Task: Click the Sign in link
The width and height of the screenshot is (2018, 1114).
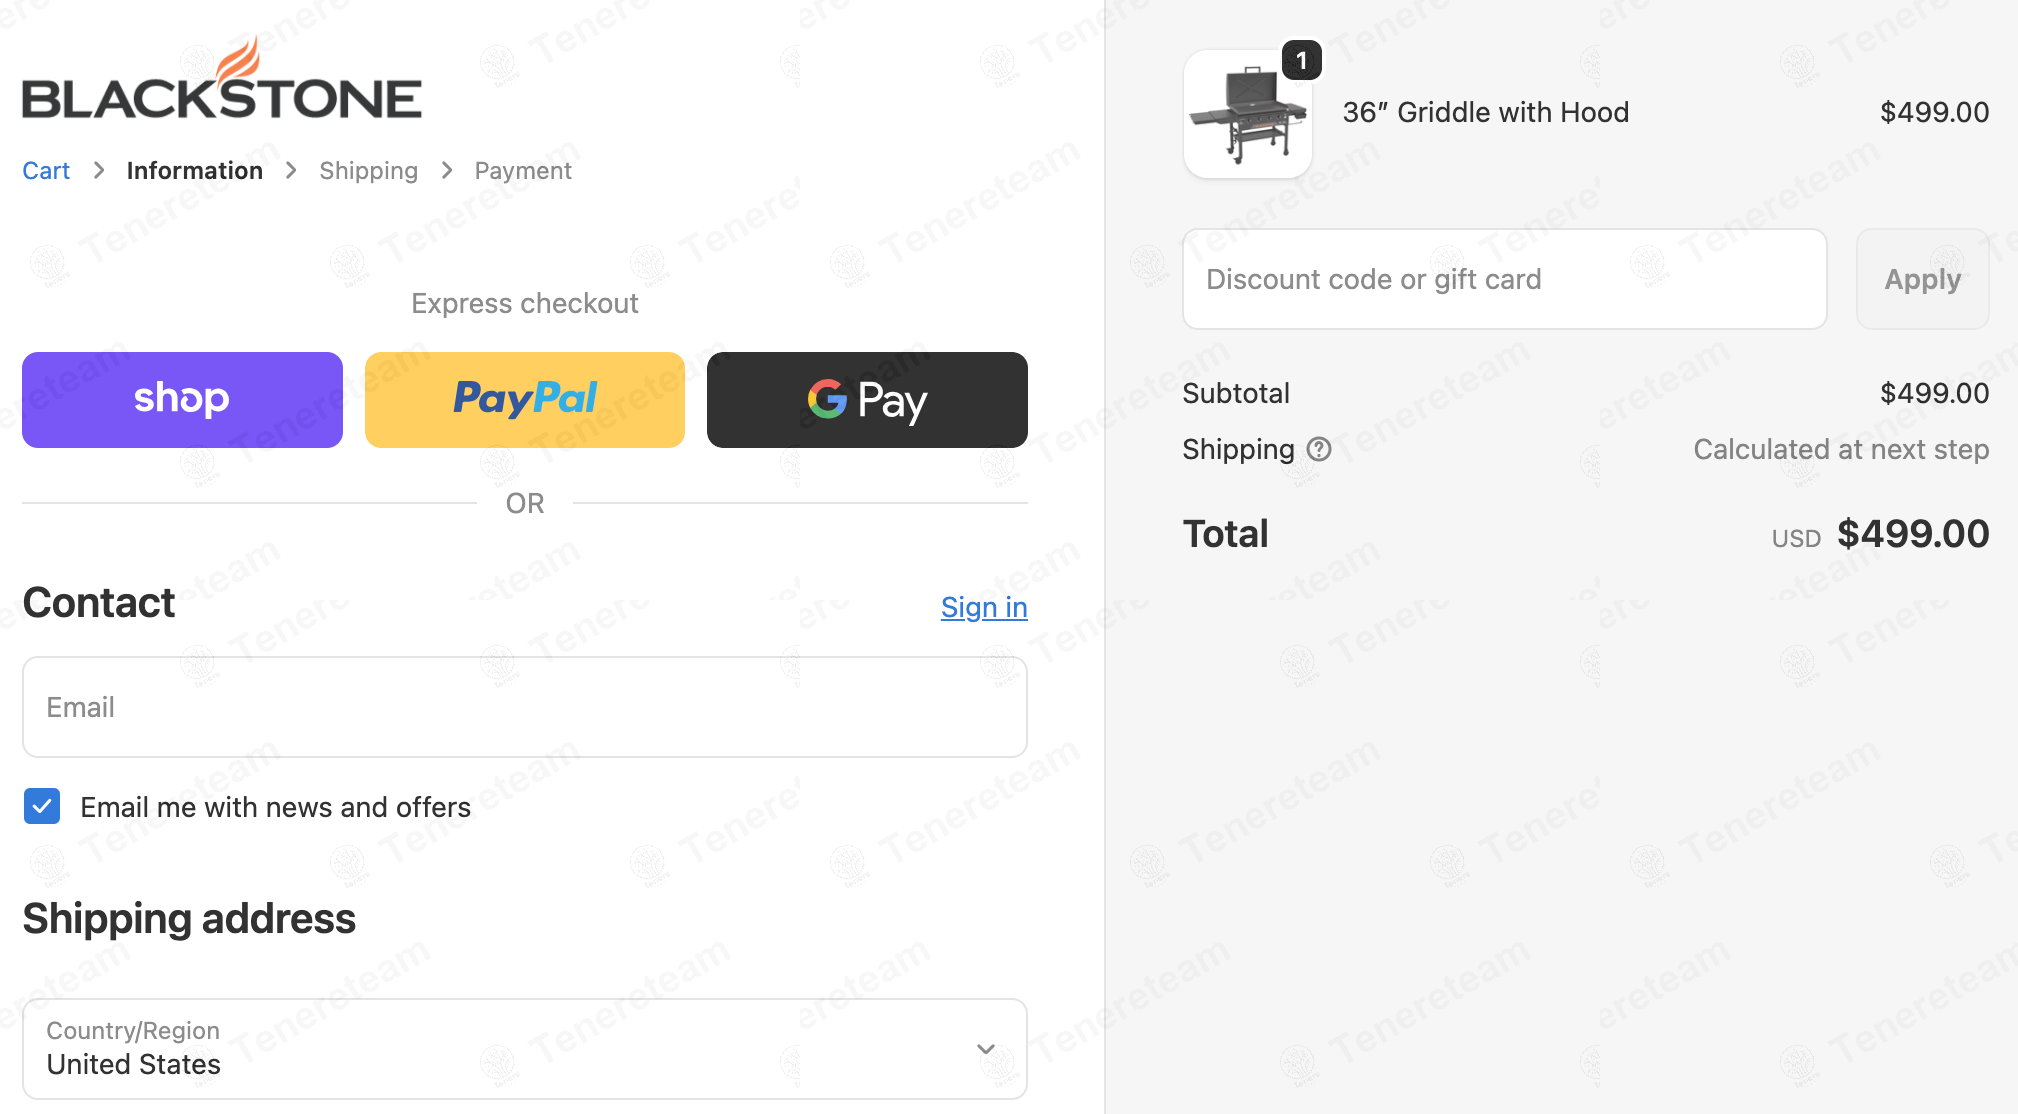Action: (984, 607)
